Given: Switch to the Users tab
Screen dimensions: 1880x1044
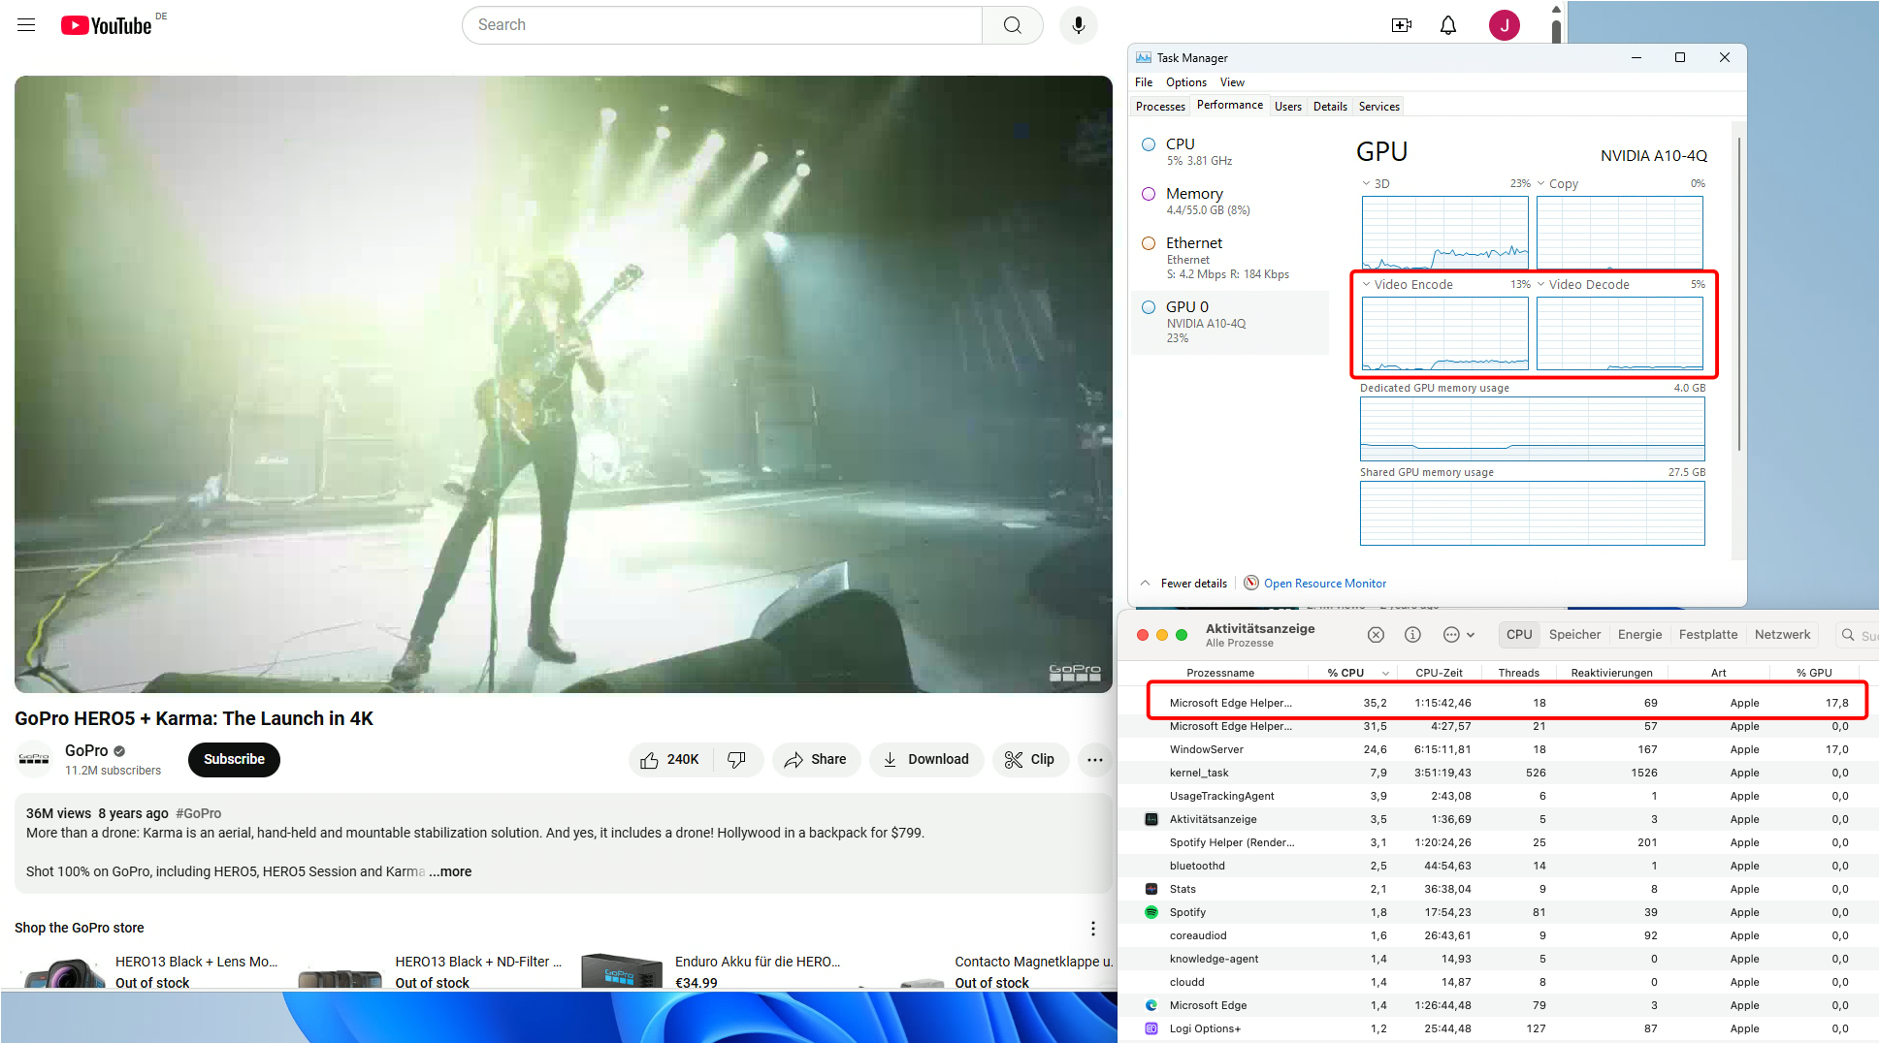Looking at the screenshot, I should (x=1288, y=107).
